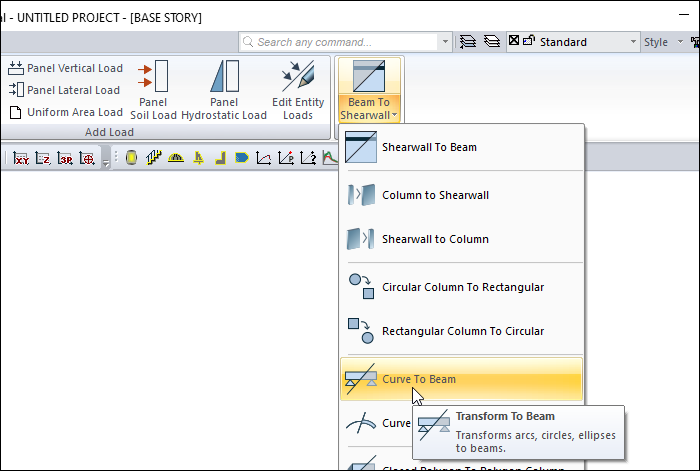Click the plain layer stack icon
Viewport: 700px width, 471px height.
tap(492, 42)
